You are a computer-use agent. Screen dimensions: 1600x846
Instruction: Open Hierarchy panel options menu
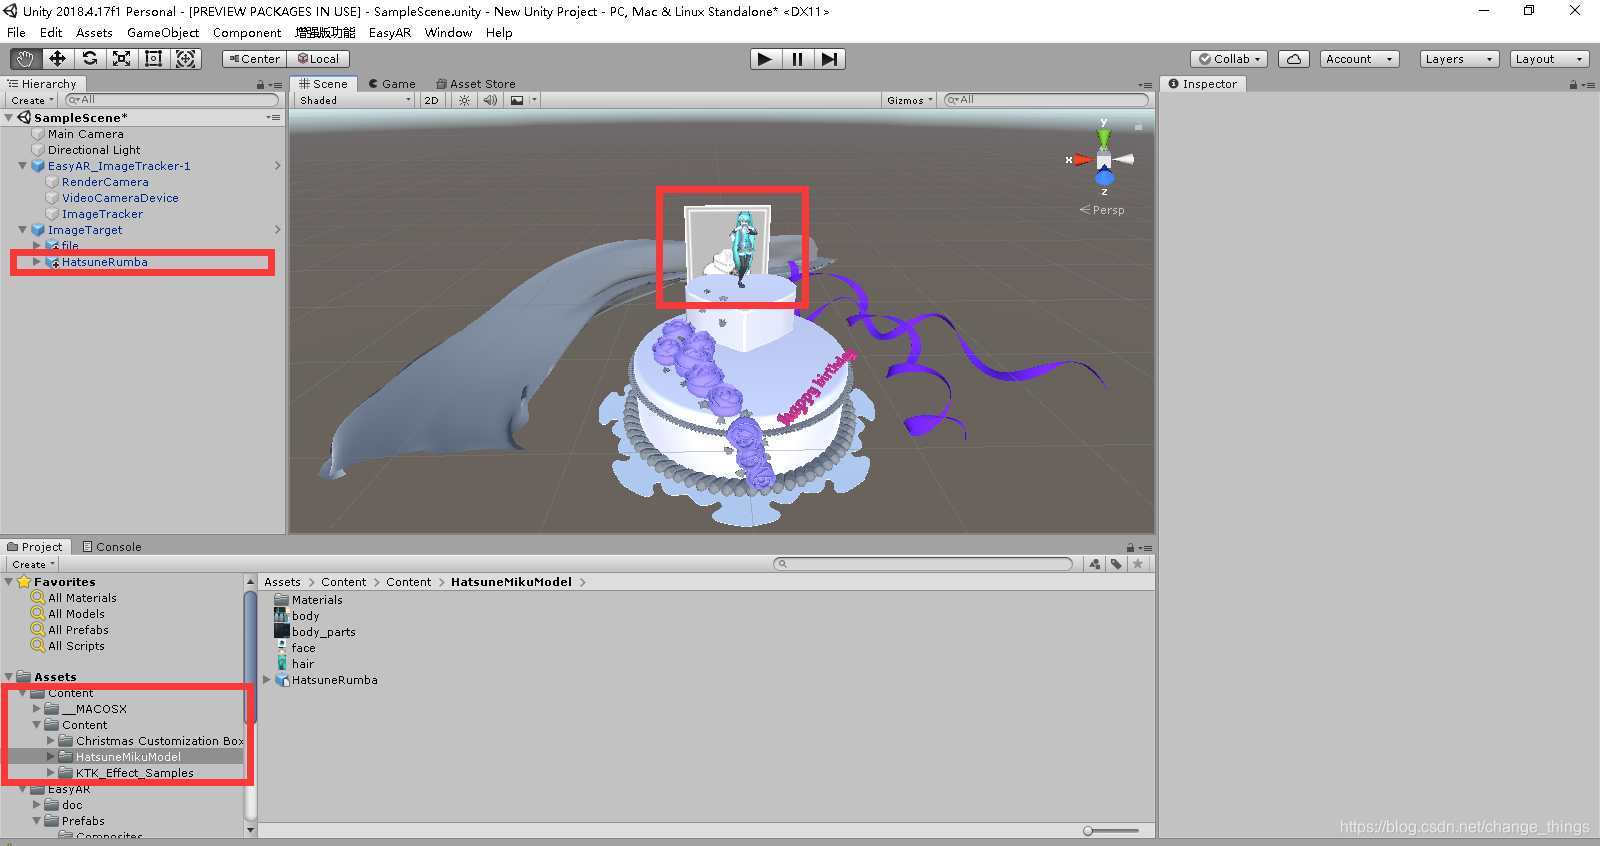[275, 85]
